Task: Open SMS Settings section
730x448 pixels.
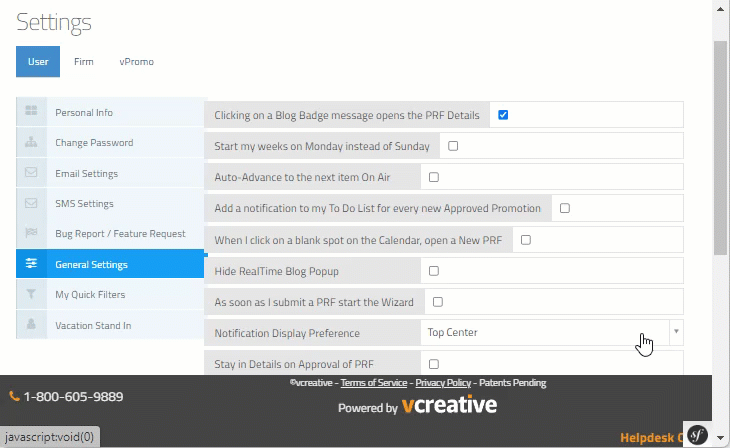Action: 110,204
